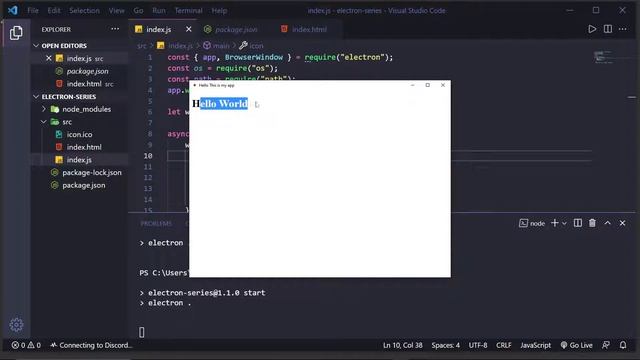Open the View menu
The height and width of the screenshot is (360, 640).
pos(116,11)
